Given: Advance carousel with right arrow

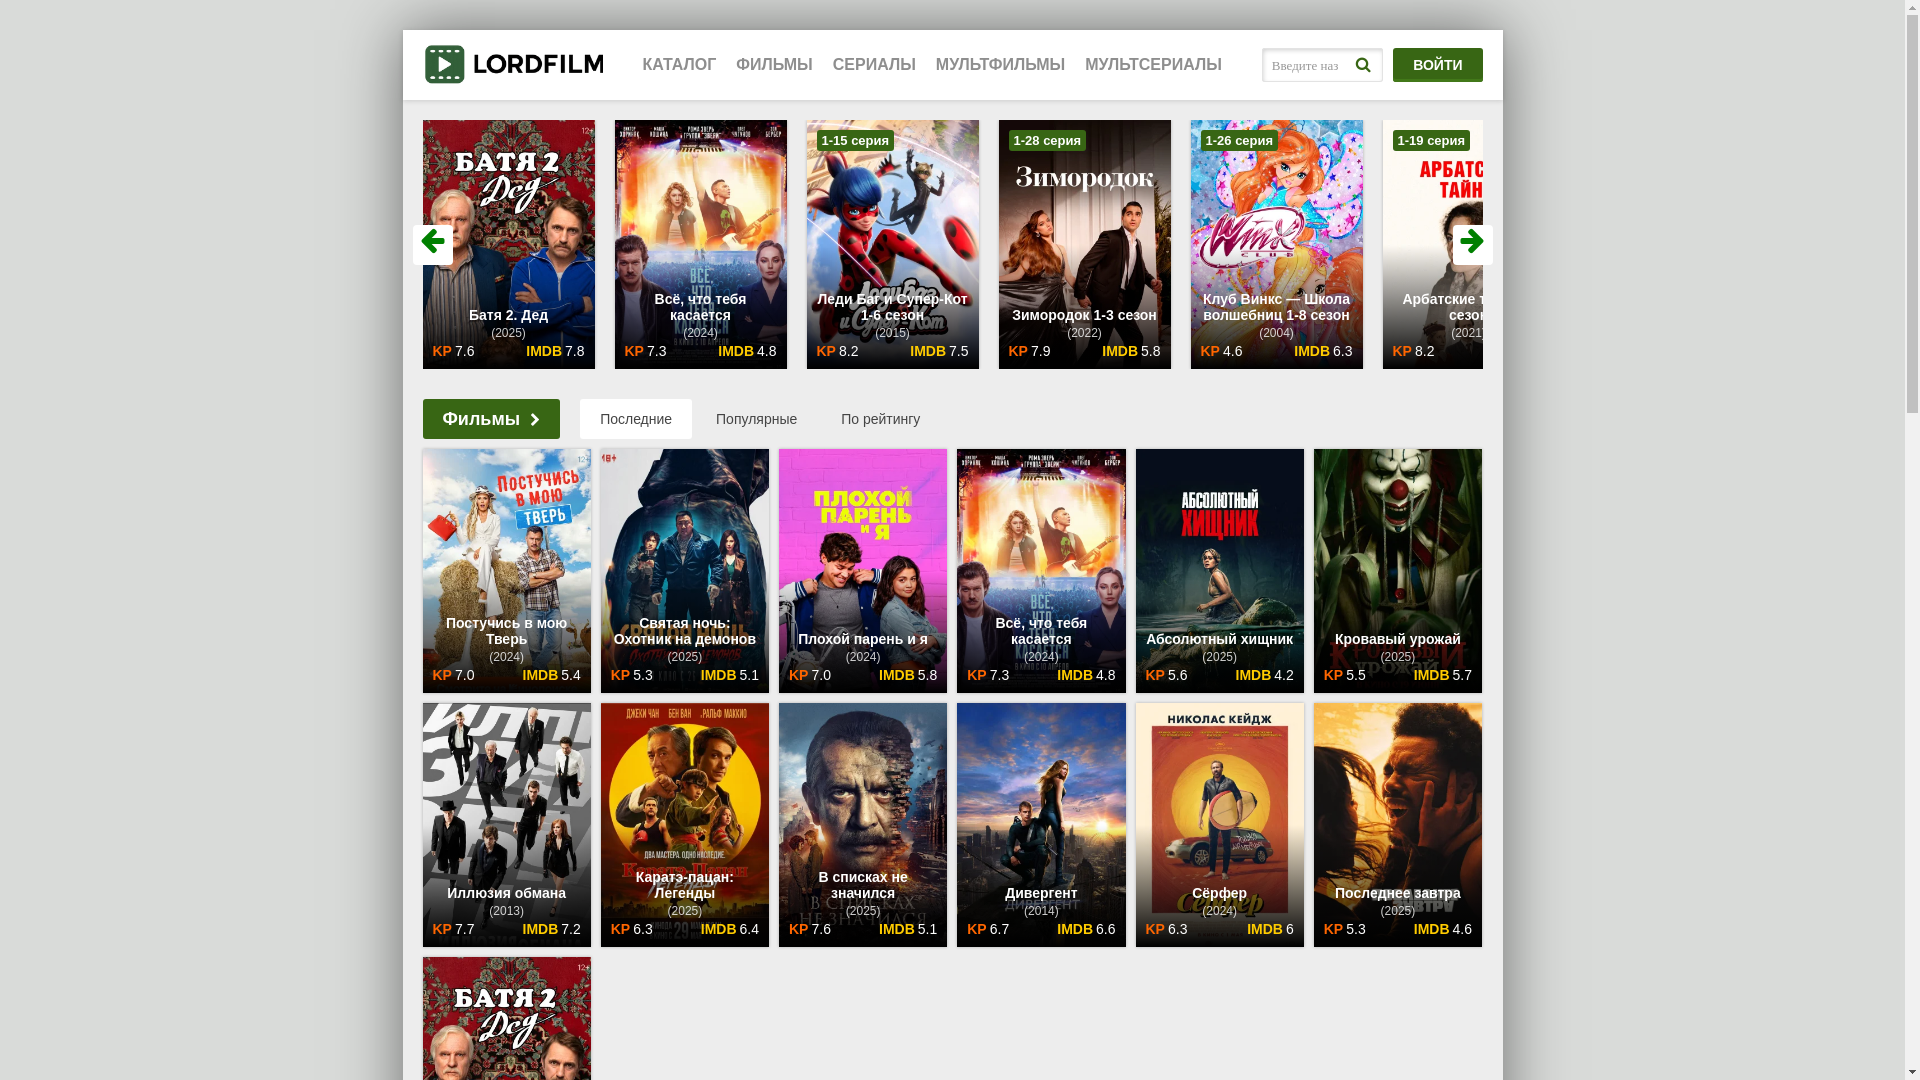Looking at the screenshot, I should 1472,244.
